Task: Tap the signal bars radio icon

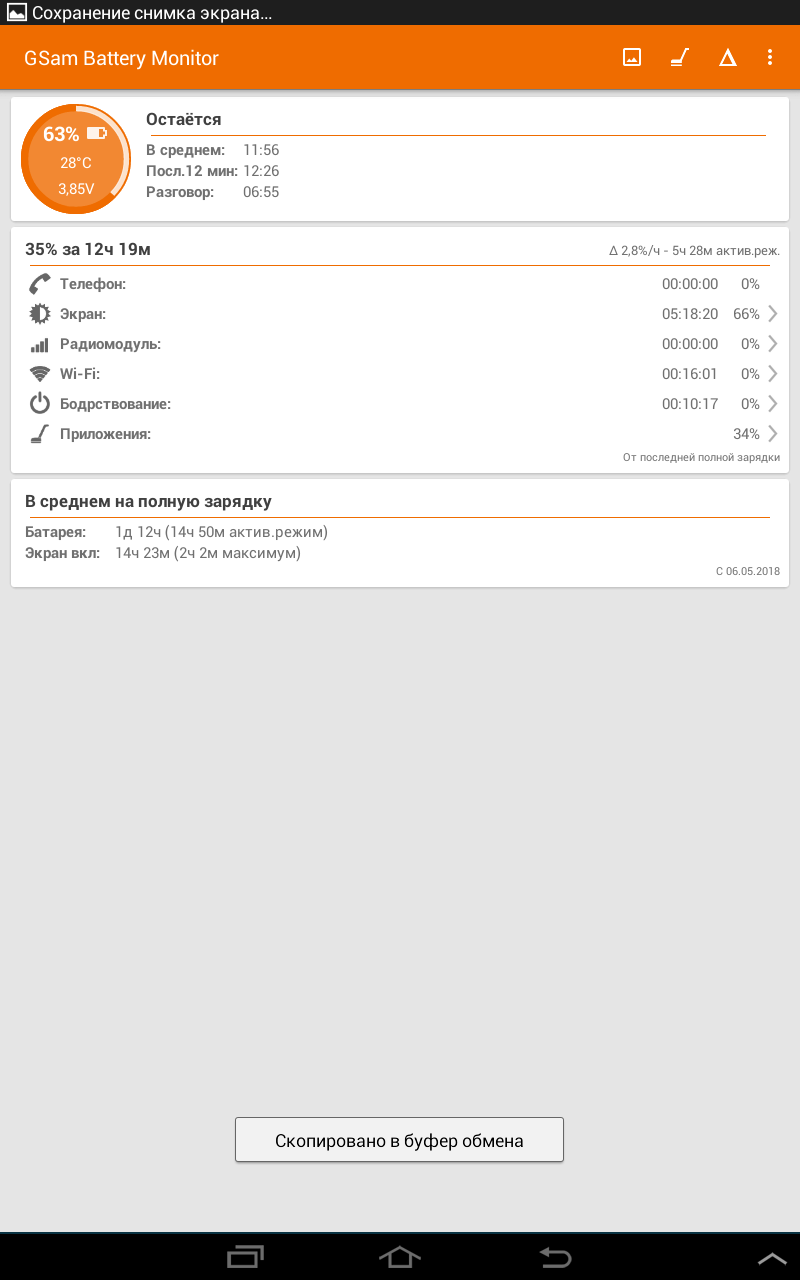Action: coord(40,345)
